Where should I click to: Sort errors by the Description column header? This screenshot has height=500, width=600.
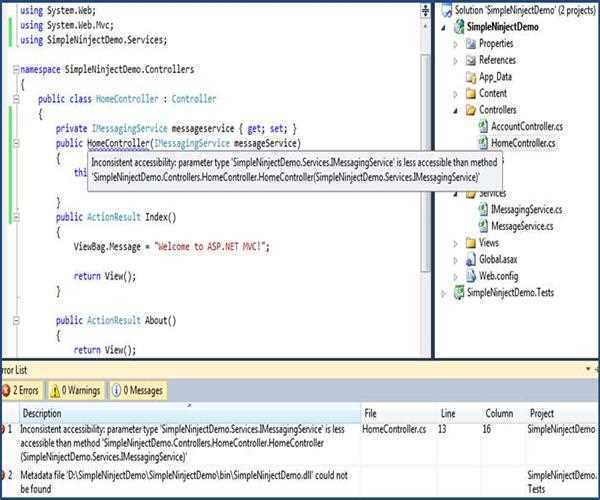tap(42, 413)
